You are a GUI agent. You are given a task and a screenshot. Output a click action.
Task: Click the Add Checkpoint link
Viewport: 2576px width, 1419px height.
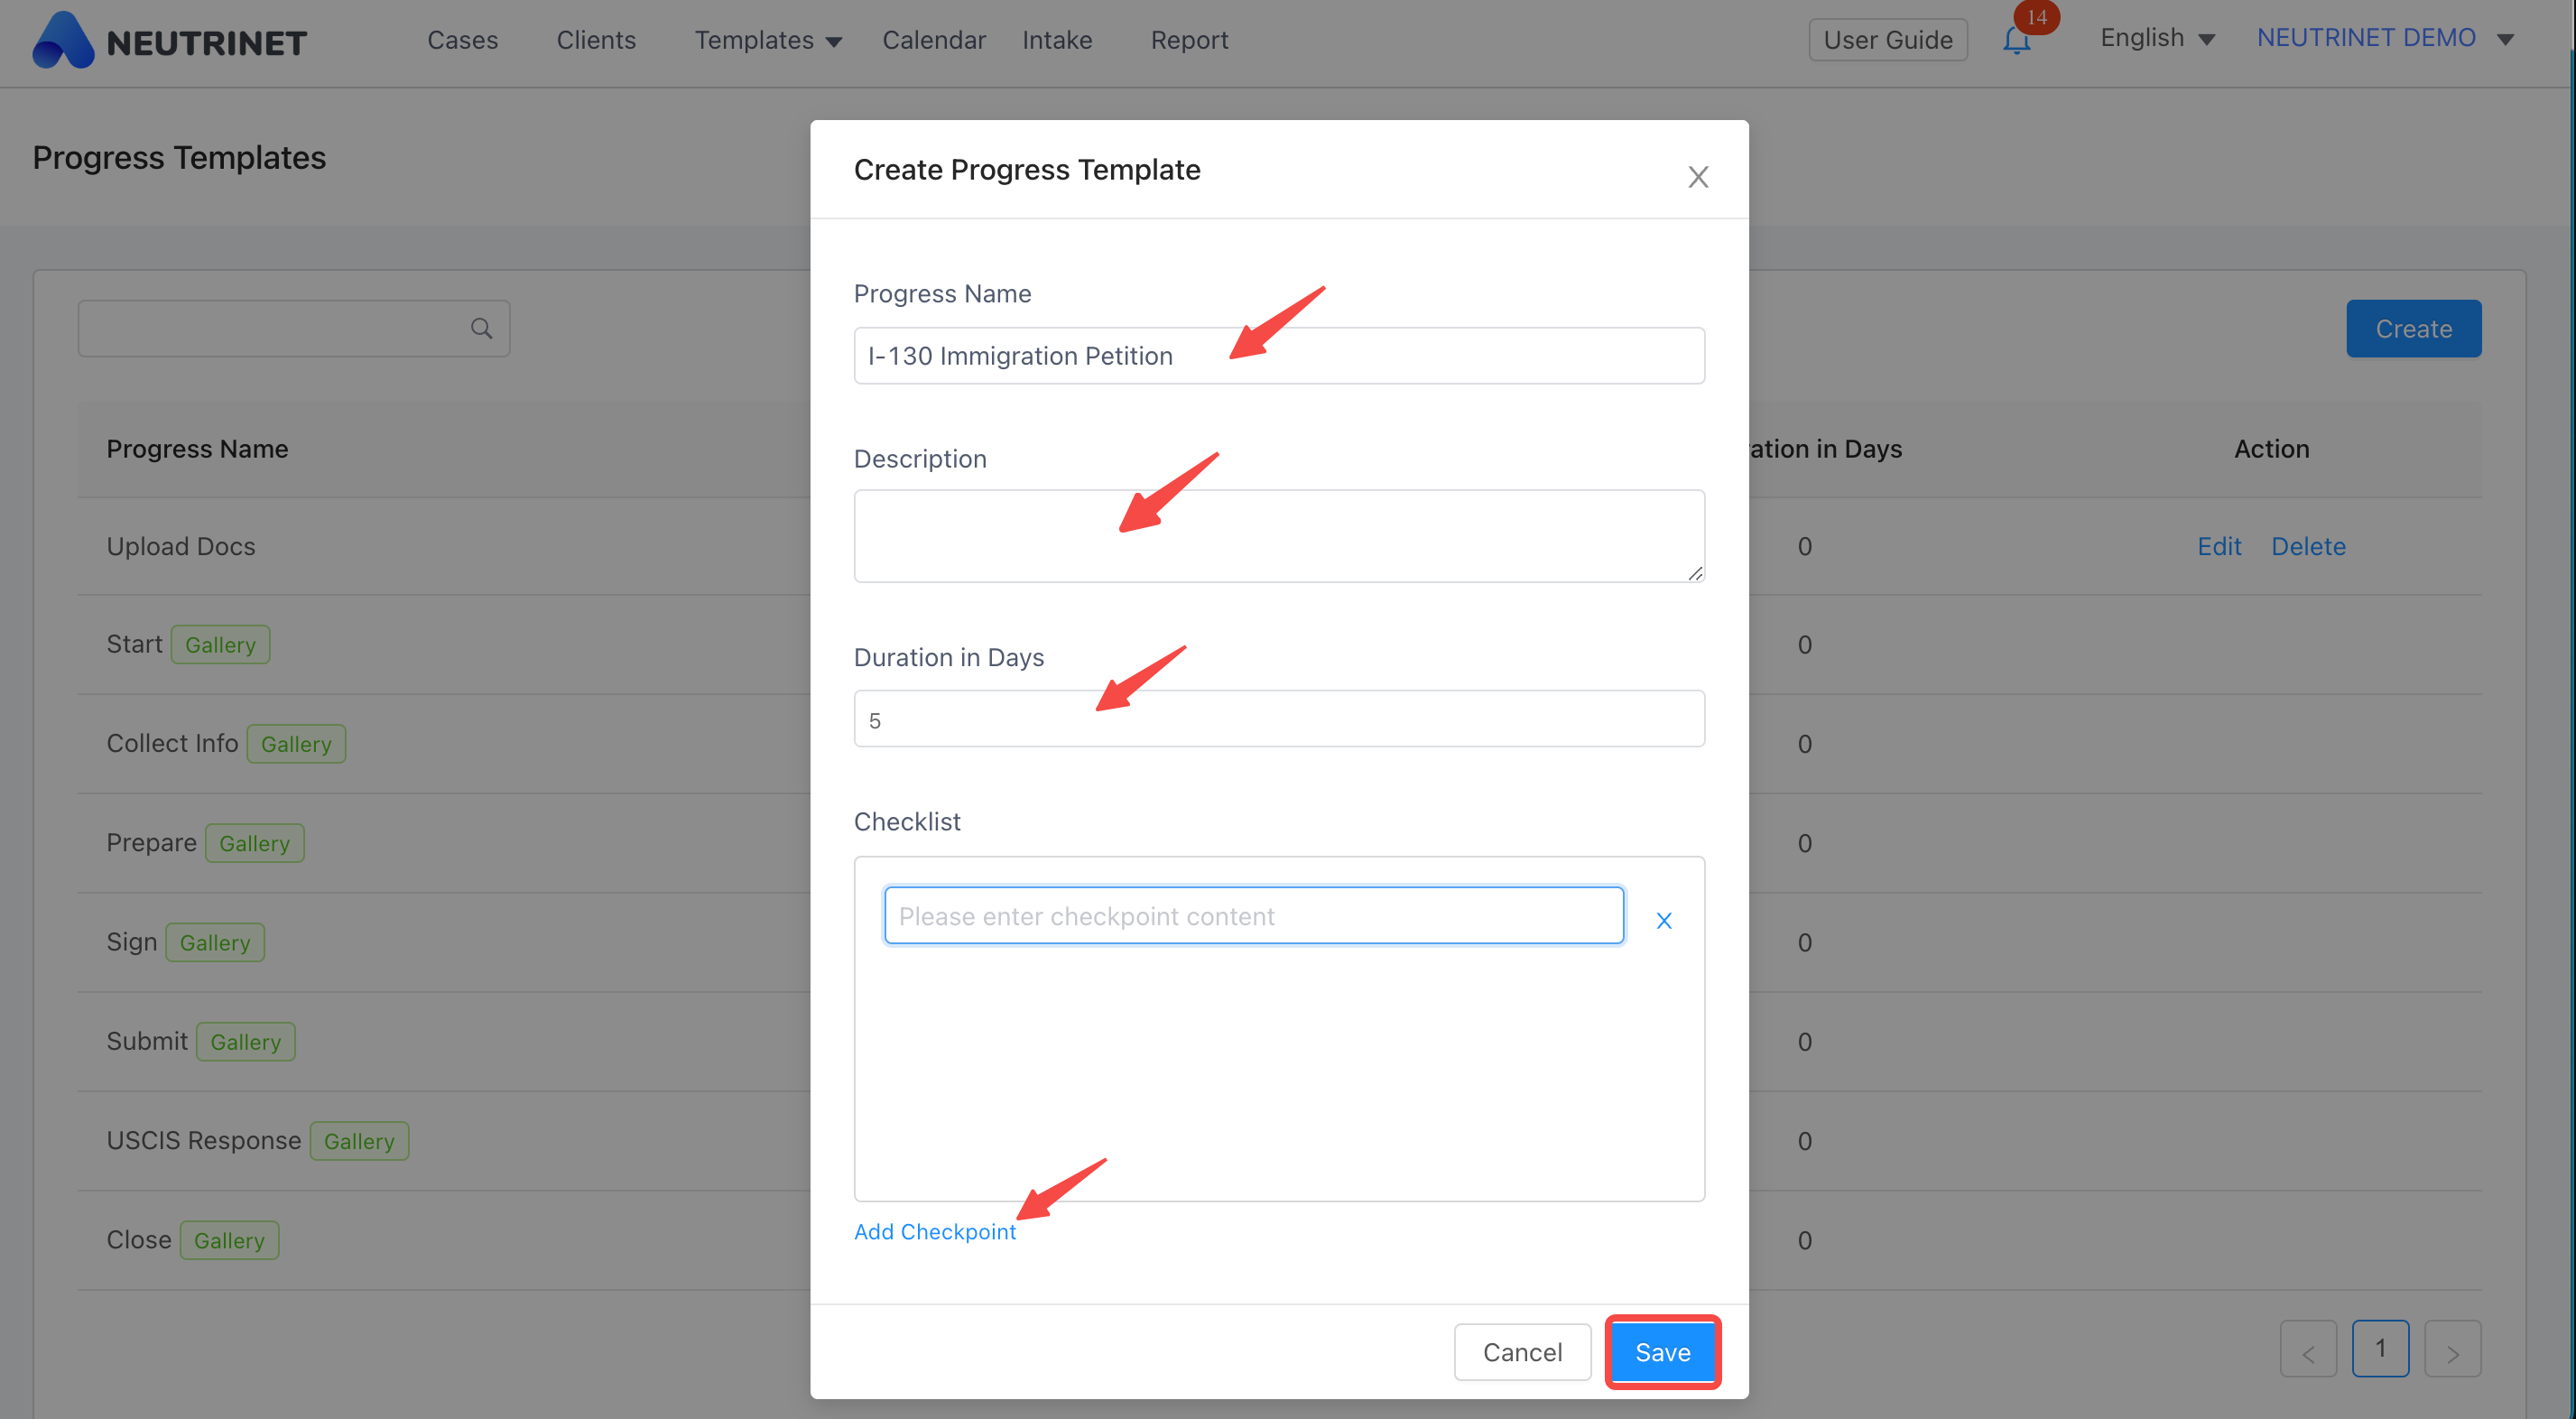pos(934,1231)
